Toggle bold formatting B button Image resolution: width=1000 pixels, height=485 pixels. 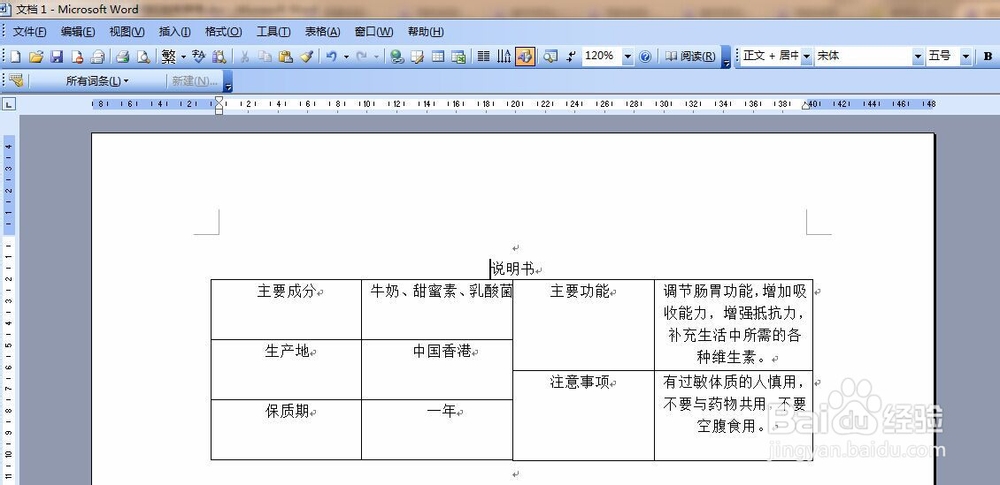(x=988, y=56)
